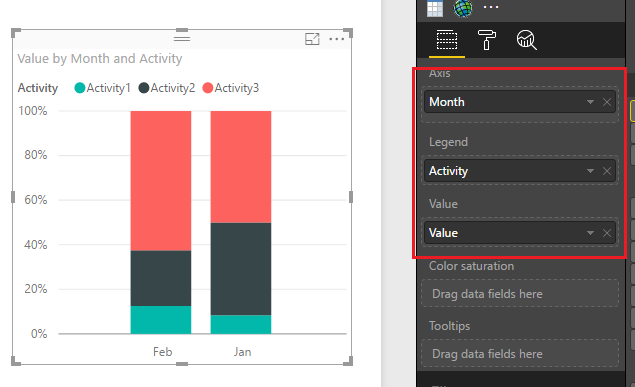Select Jan Activity2 dark bar segment
This screenshot has height=387, width=635.
coord(241,269)
